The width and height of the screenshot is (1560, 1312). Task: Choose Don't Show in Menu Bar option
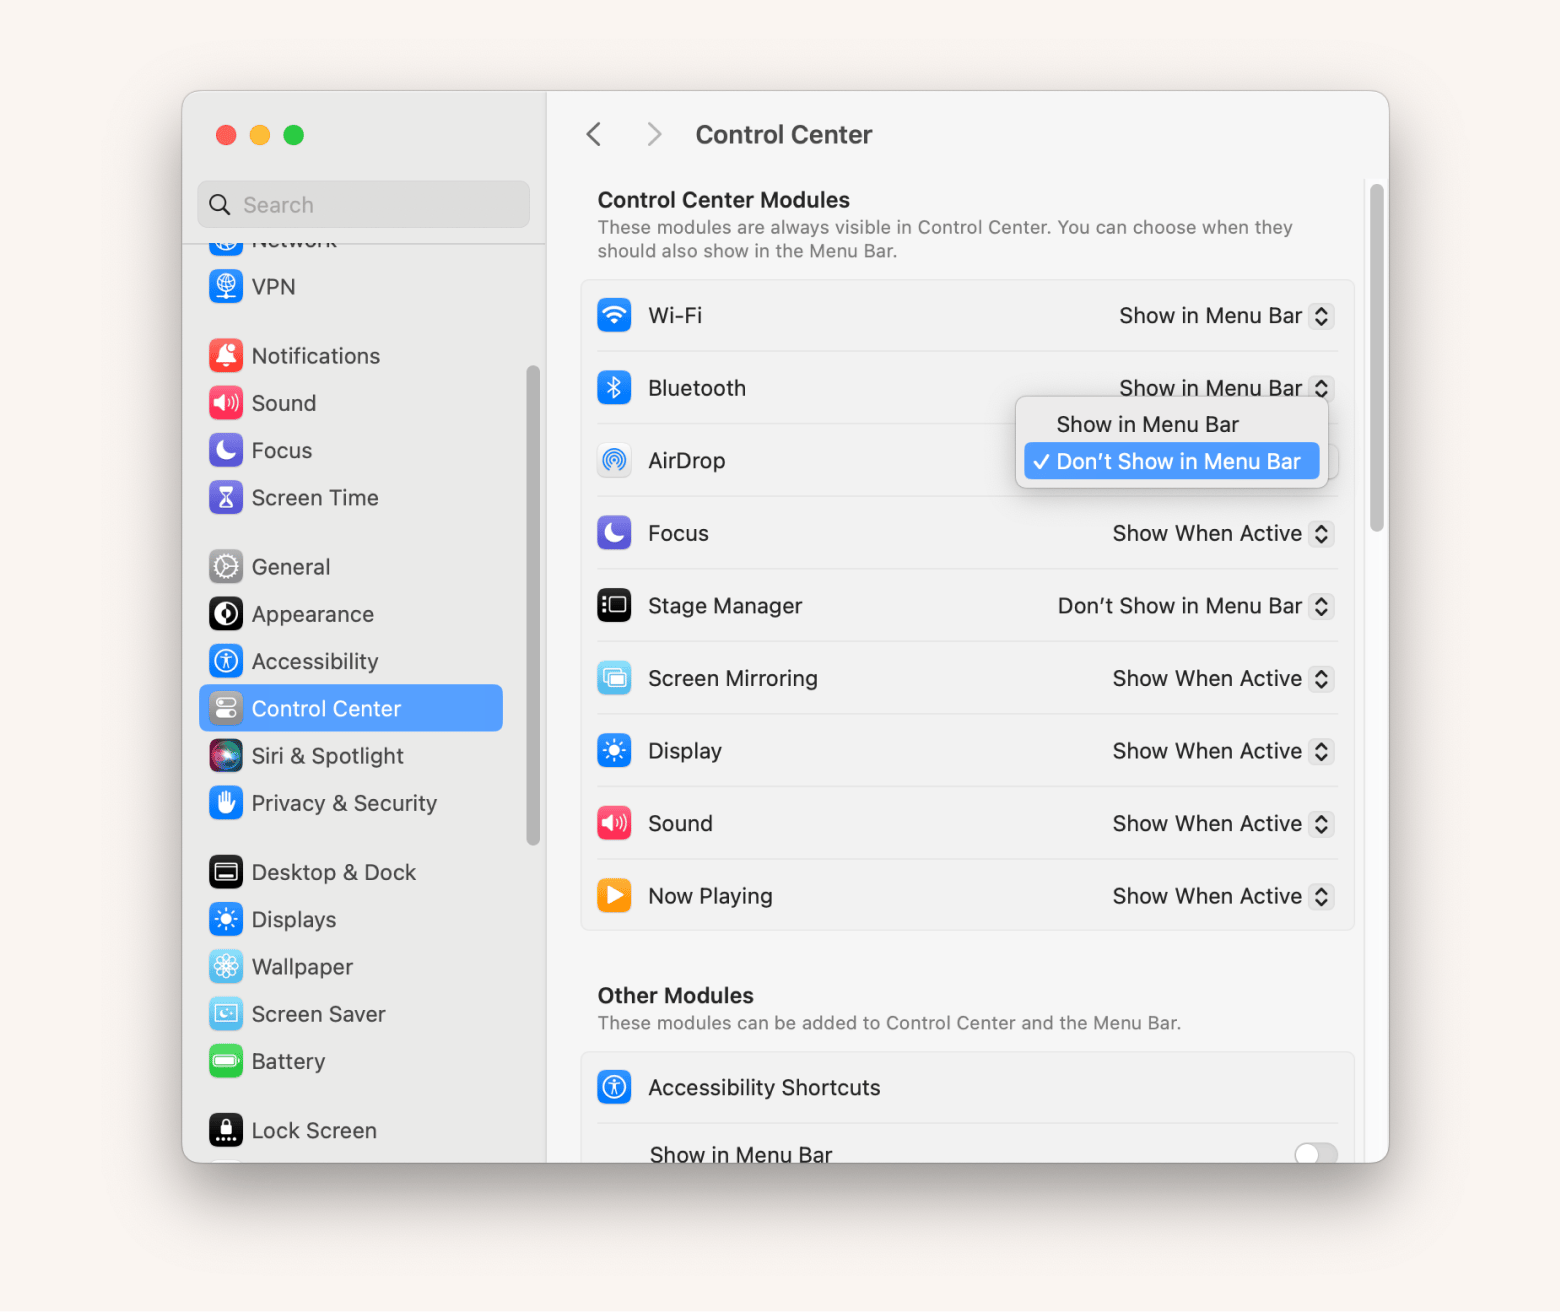(x=1171, y=461)
